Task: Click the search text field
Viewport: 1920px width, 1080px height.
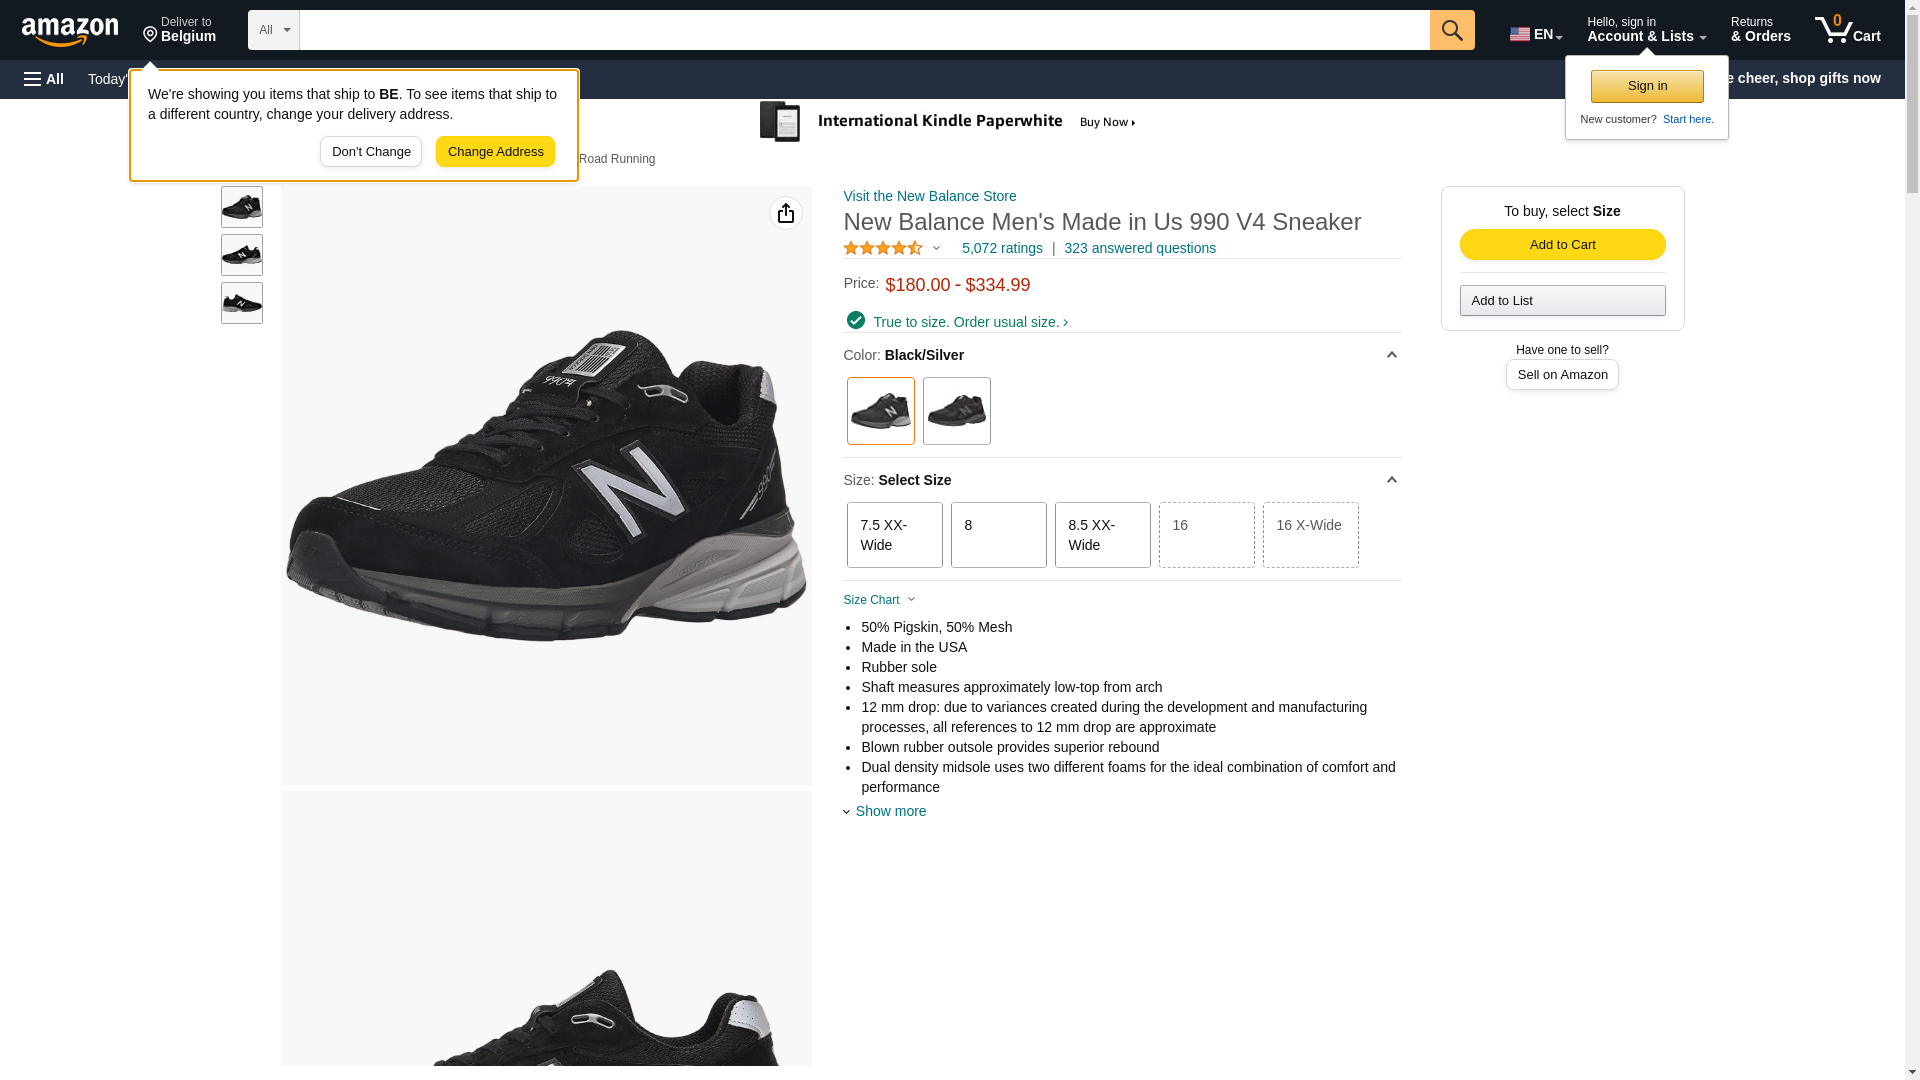Action: pyautogui.click(x=863, y=30)
